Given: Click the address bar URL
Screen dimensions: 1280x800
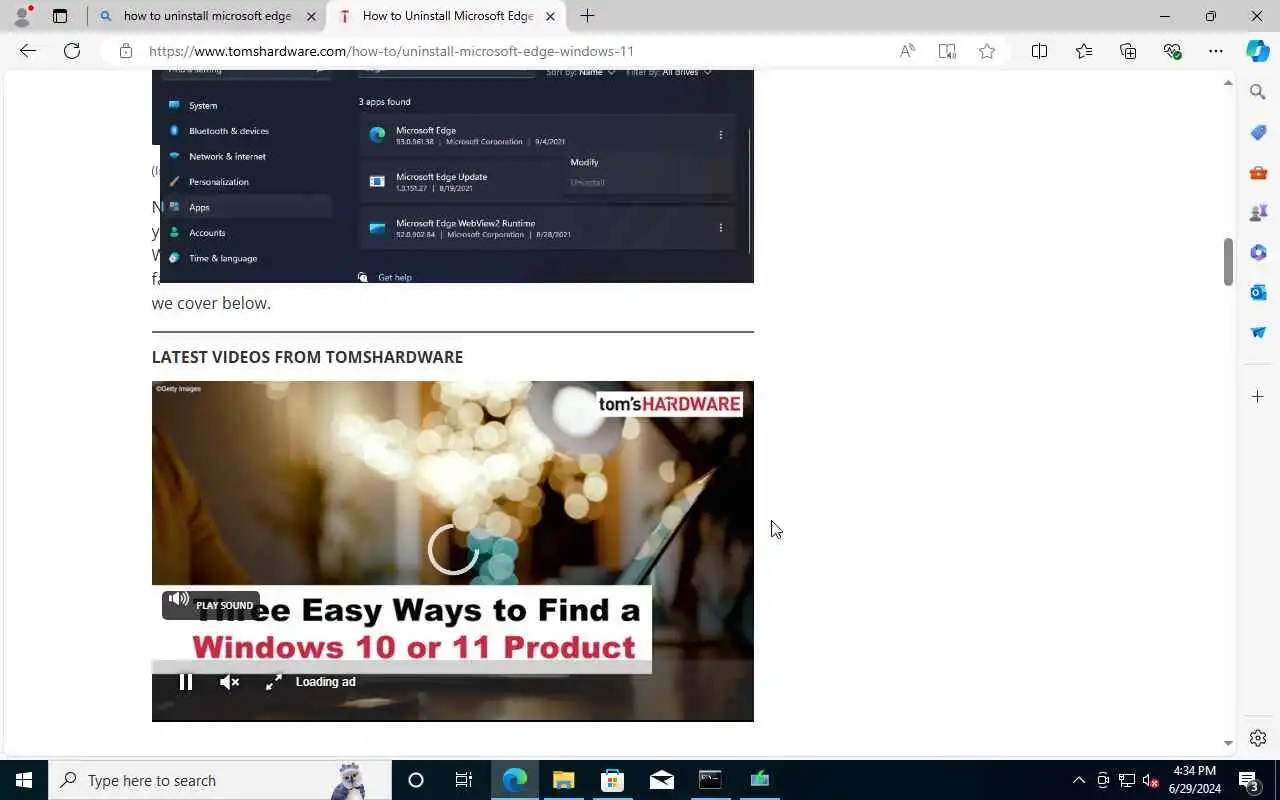Looking at the screenshot, I should (x=391, y=51).
